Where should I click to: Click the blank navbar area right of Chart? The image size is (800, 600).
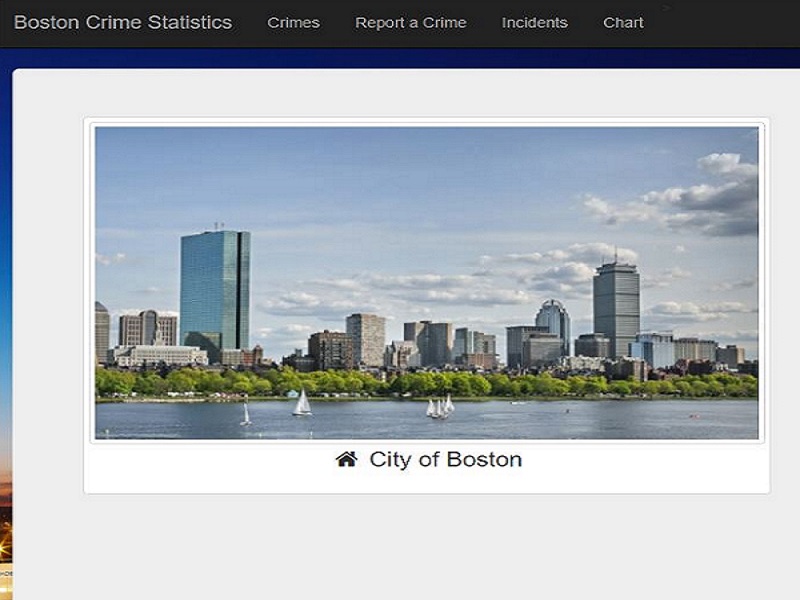tap(724, 23)
